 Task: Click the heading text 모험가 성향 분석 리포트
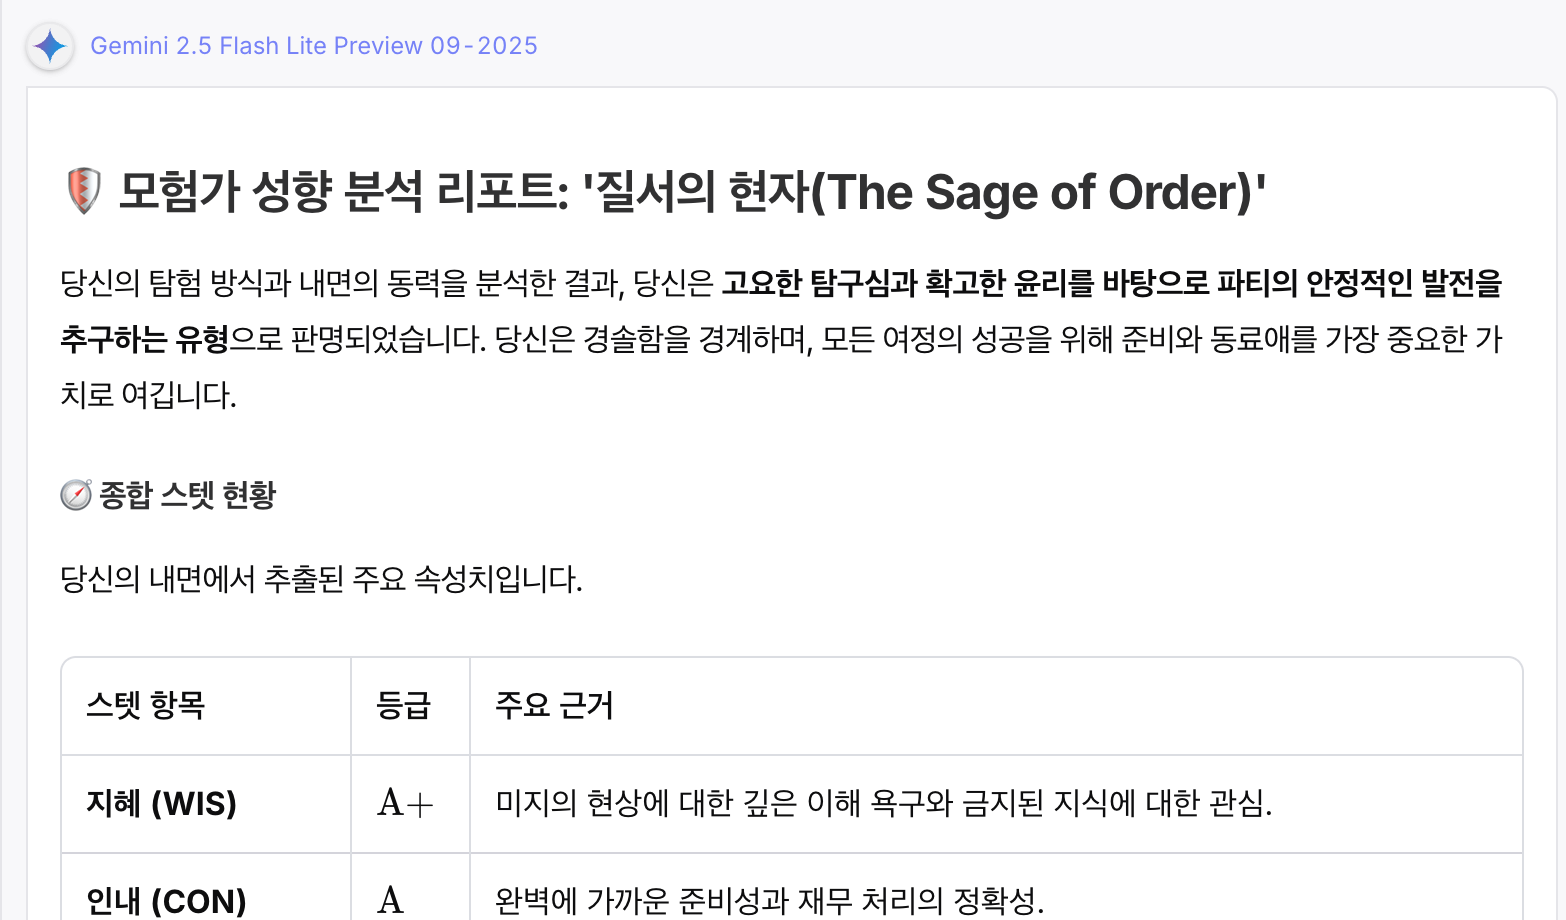coord(343,192)
